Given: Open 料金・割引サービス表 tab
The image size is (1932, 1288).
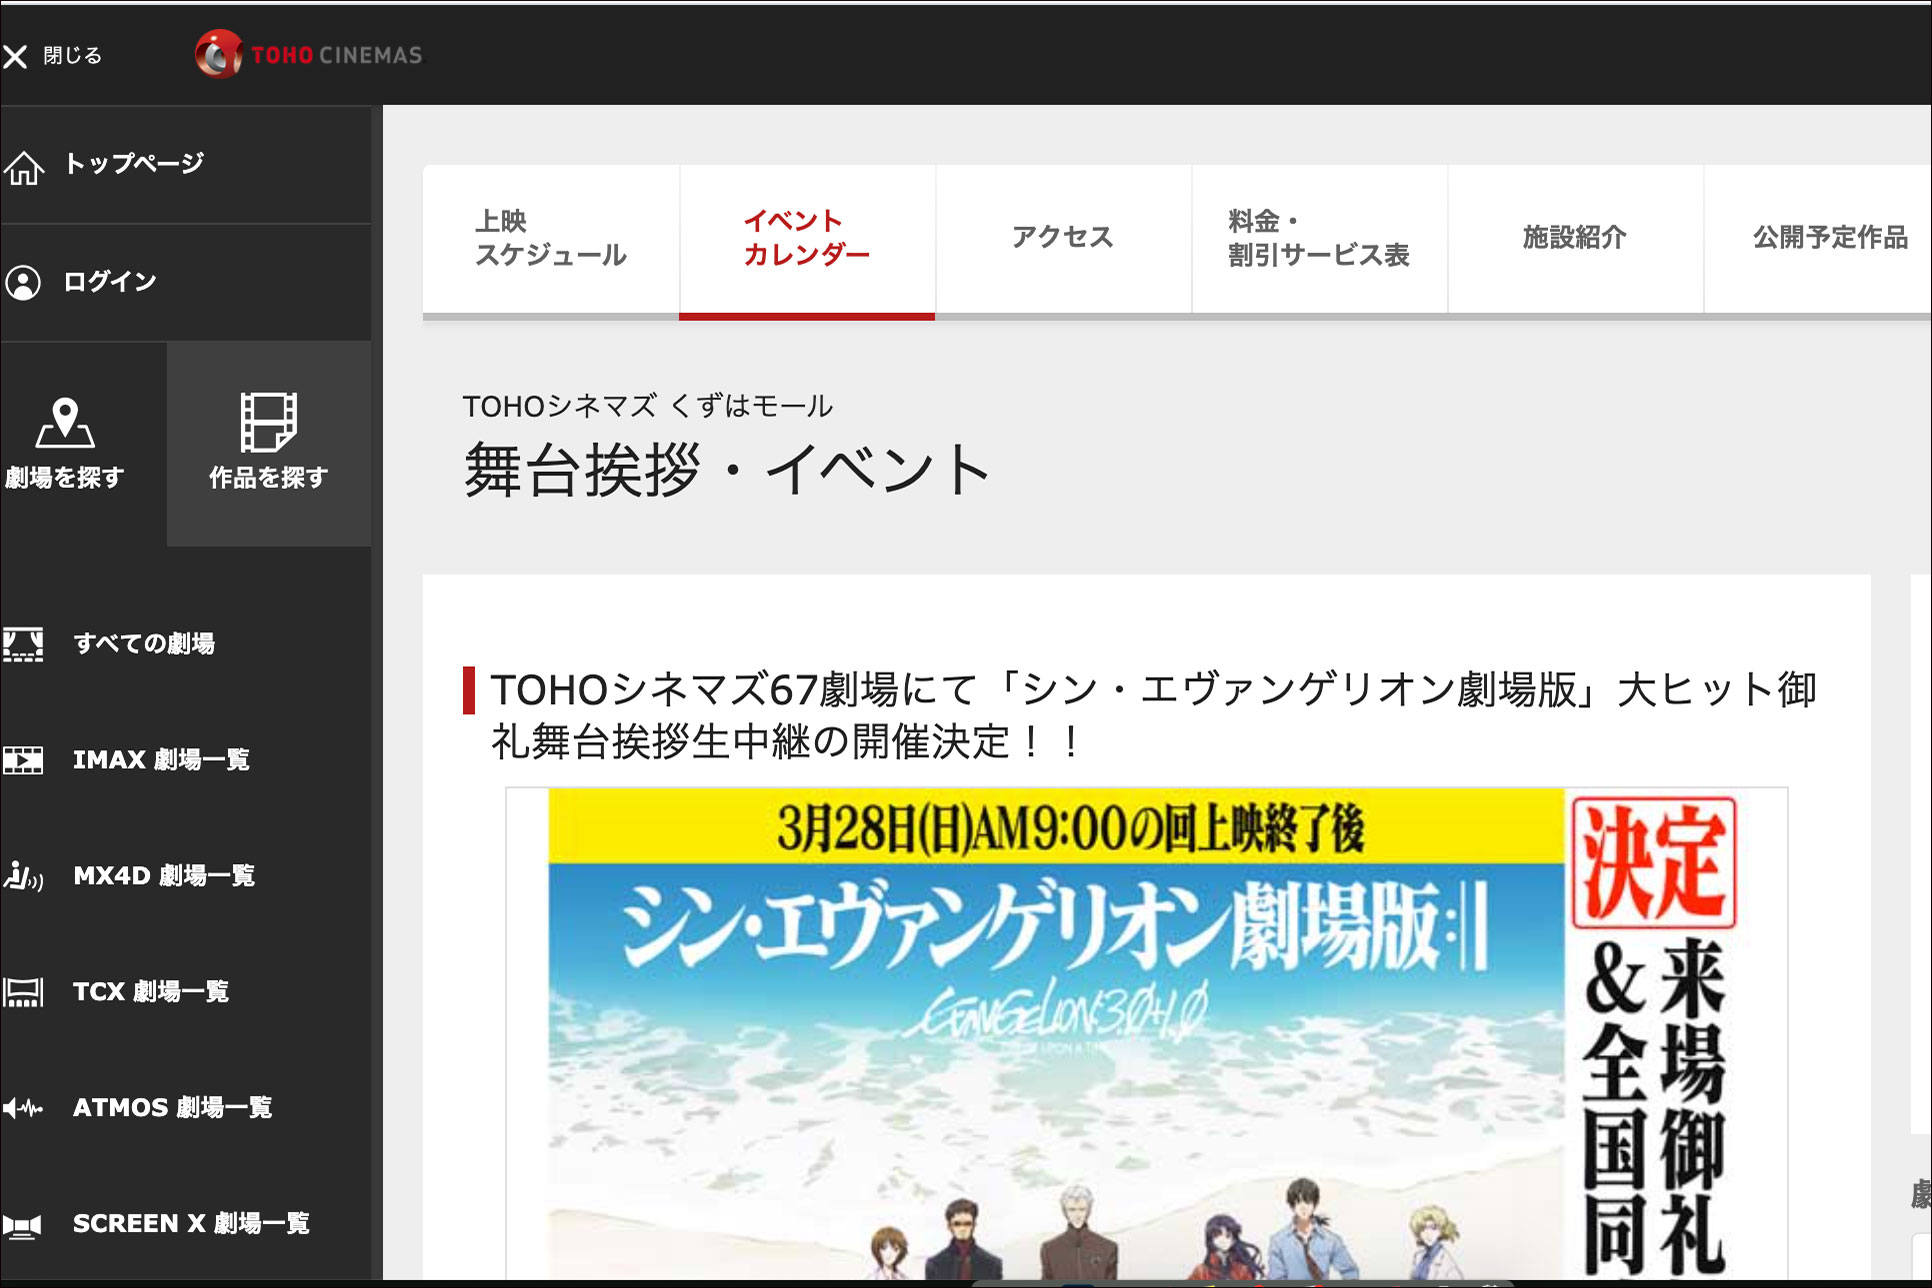Looking at the screenshot, I should [1319, 238].
